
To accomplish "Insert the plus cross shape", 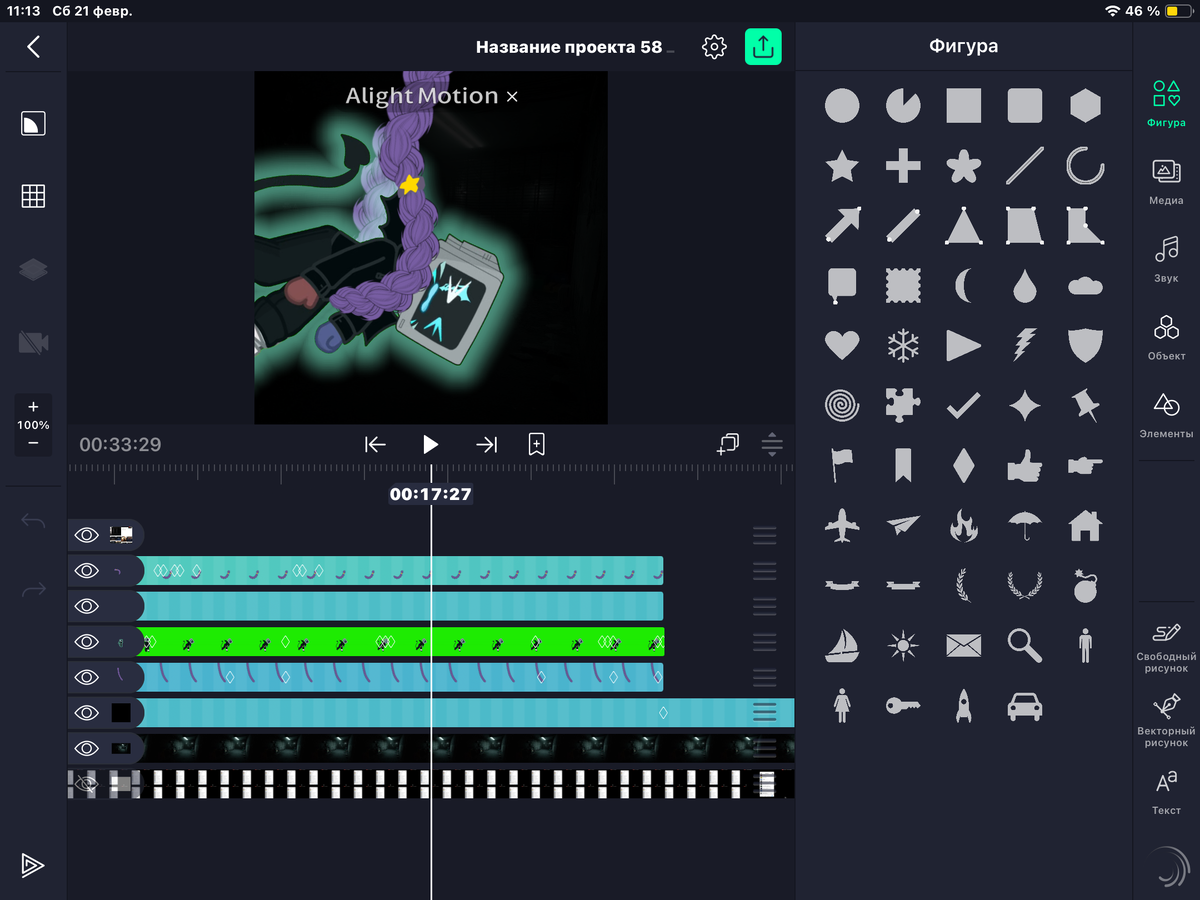I will click(903, 166).
